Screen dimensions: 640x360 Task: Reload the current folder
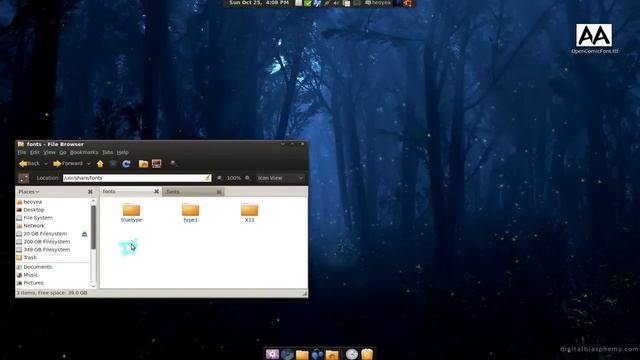126,164
